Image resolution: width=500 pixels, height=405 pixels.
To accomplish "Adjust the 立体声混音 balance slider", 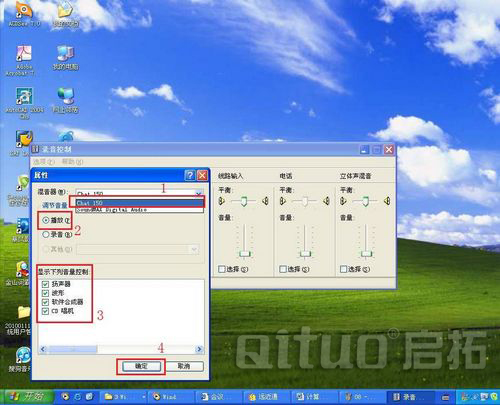I will [x=365, y=201].
